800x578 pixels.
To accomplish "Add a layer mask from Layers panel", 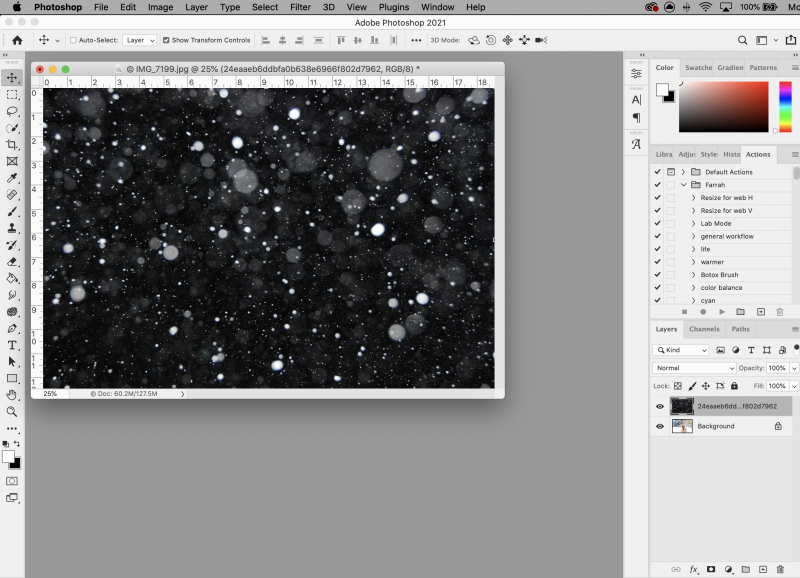I will point(710,569).
